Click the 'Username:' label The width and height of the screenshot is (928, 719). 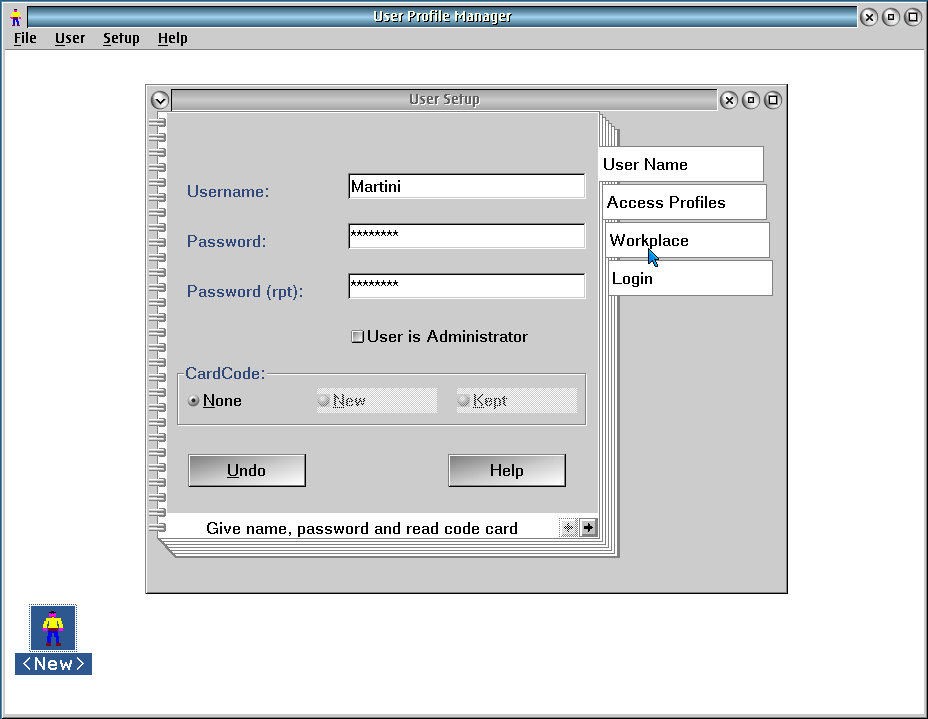pyautogui.click(x=228, y=192)
